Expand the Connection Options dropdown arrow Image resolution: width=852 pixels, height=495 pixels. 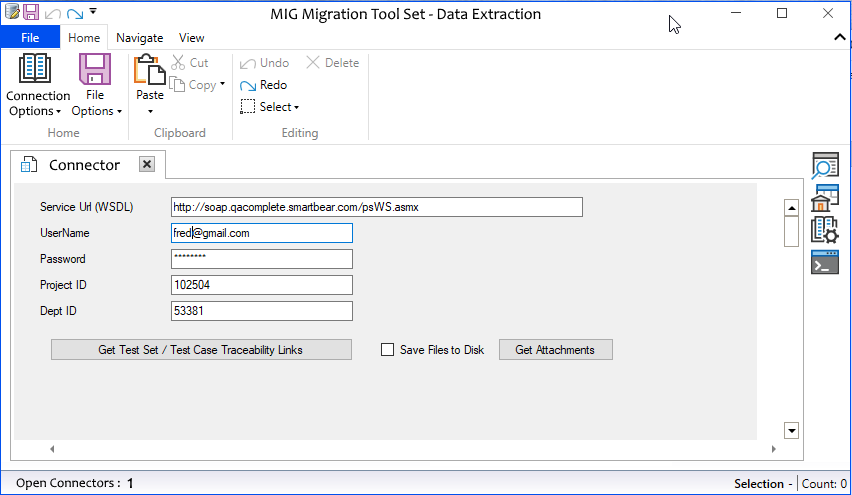coord(58,111)
